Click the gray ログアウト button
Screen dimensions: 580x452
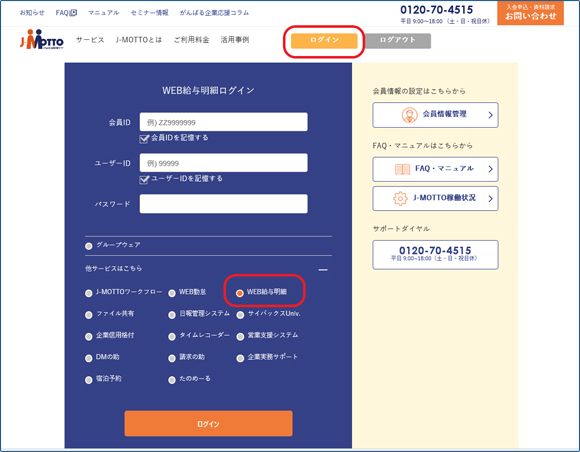point(398,41)
